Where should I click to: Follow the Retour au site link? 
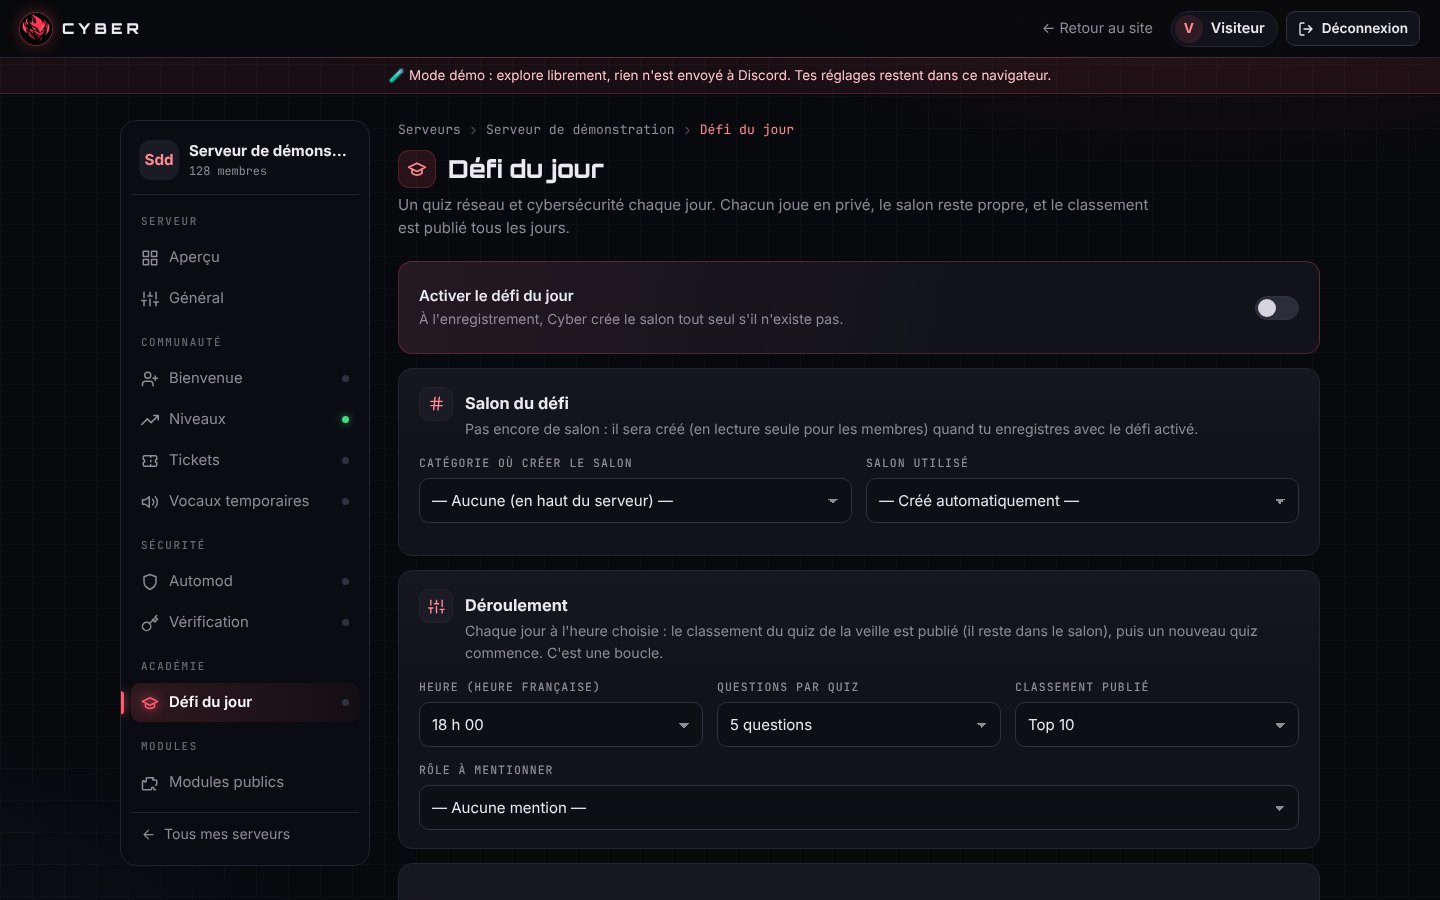[x=1097, y=28]
